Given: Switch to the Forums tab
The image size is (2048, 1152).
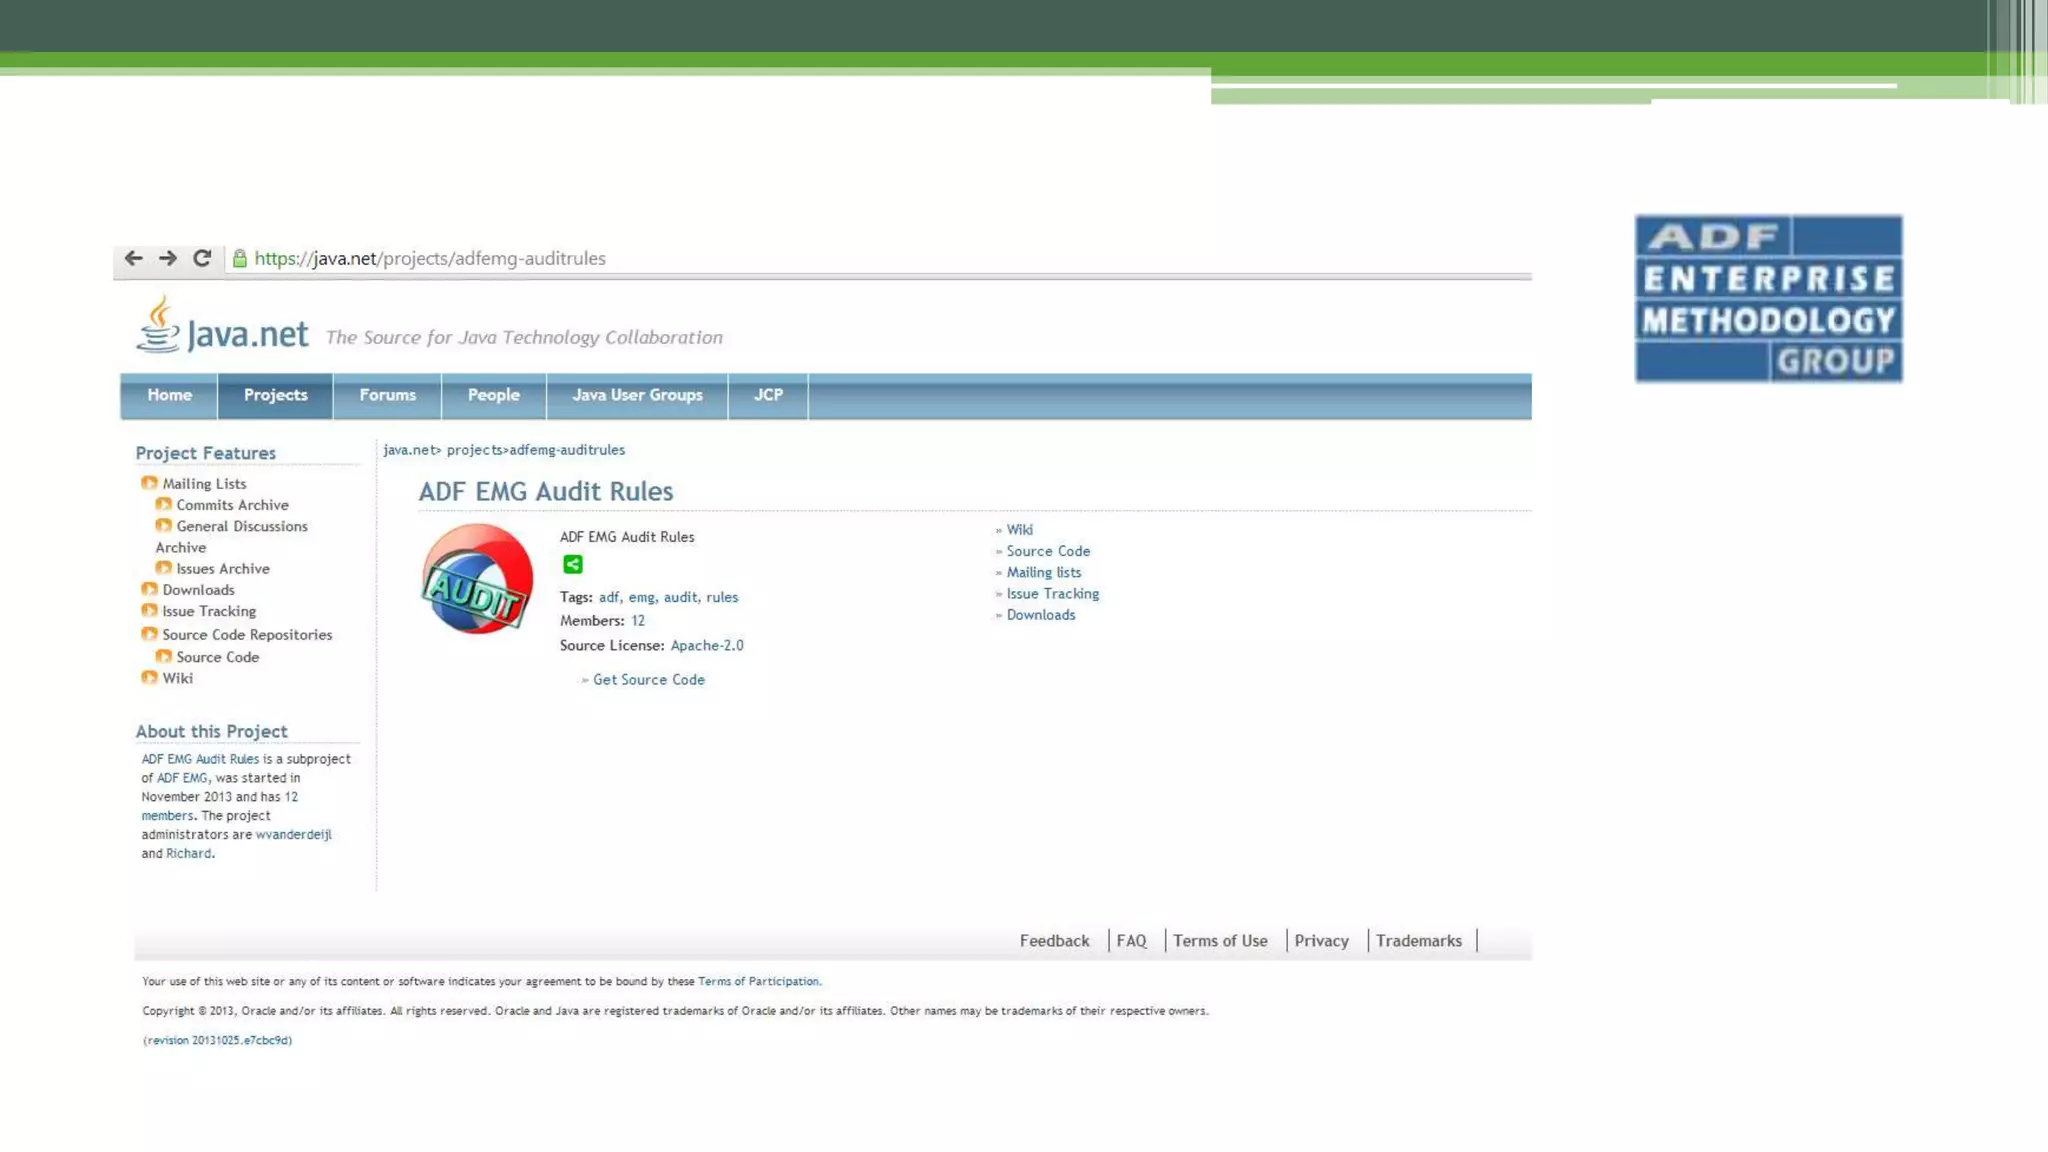Looking at the screenshot, I should (387, 395).
